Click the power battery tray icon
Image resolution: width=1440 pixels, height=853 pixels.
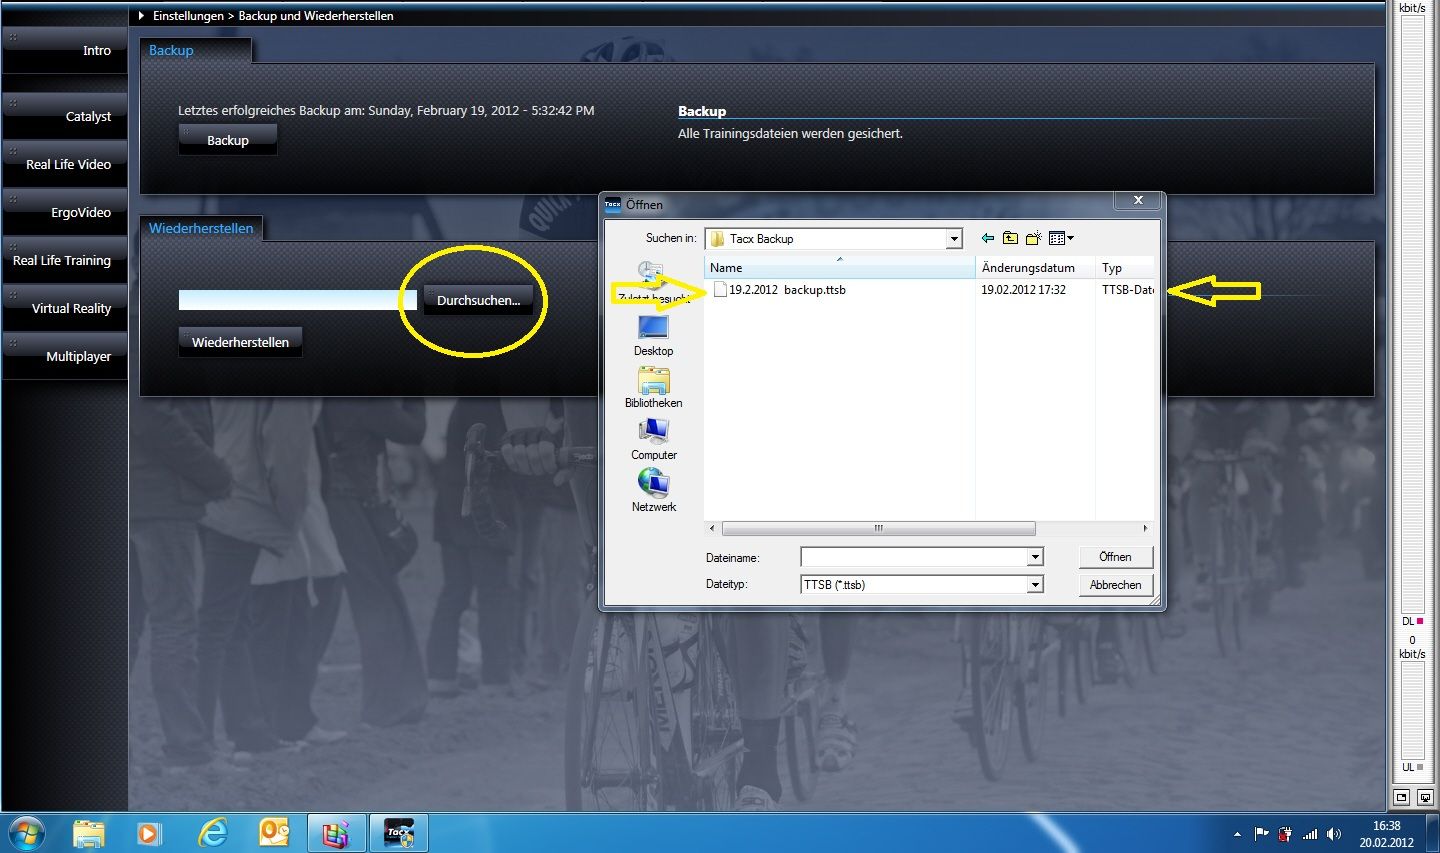[x=1285, y=834]
